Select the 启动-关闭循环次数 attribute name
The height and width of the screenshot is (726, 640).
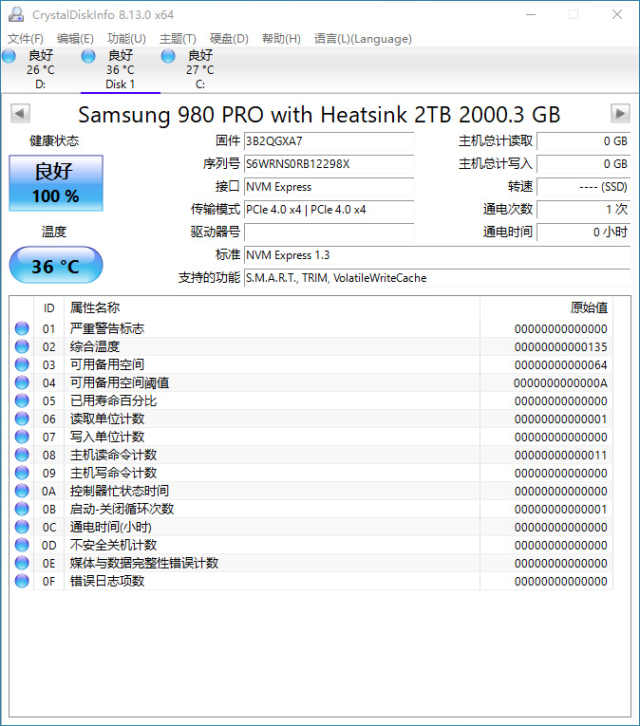click(x=122, y=509)
